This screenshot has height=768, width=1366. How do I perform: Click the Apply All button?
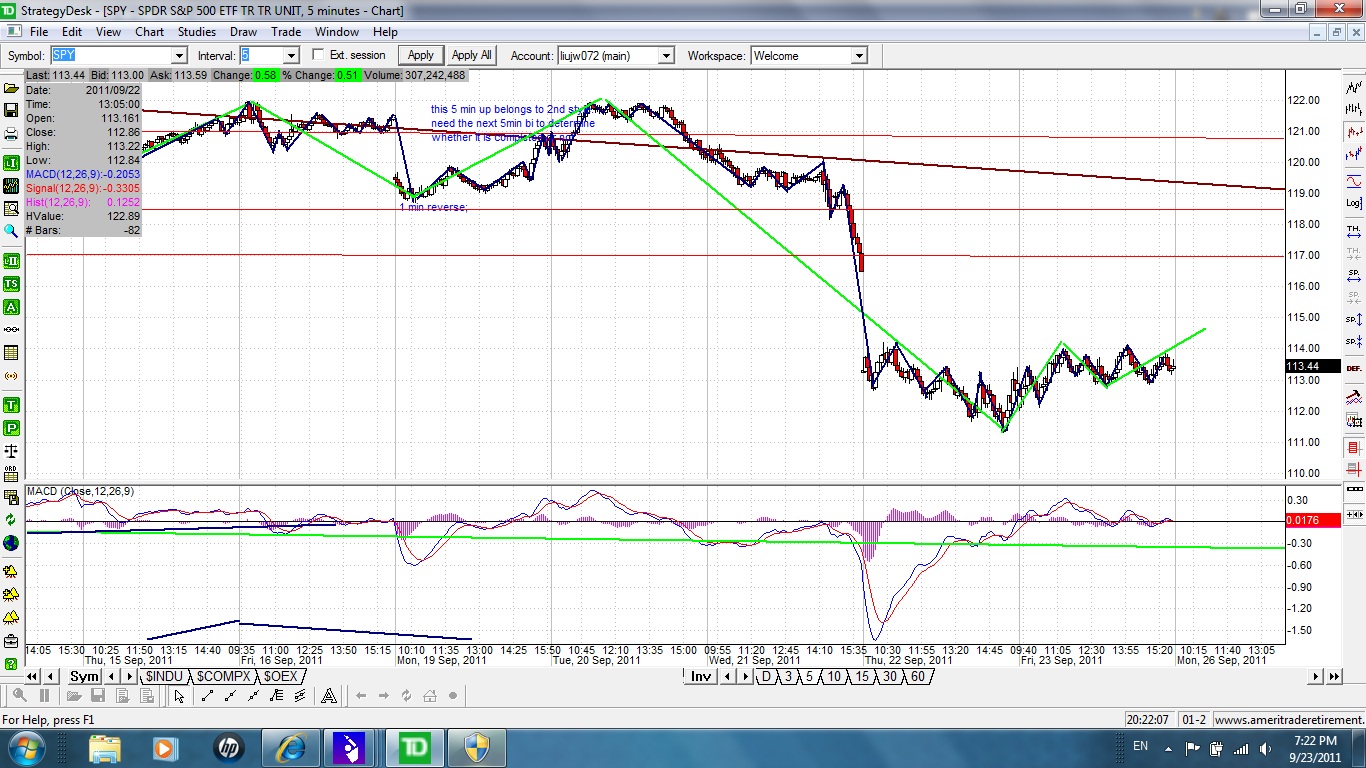pyautogui.click(x=471, y=56)
